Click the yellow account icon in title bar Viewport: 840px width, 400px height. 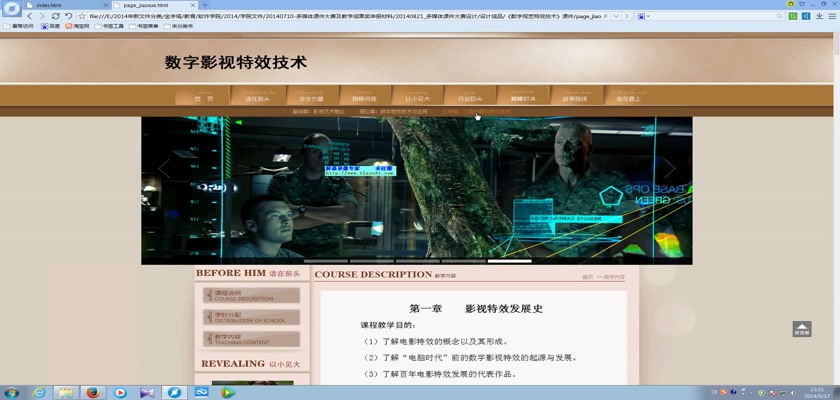[x=791, y=4]
